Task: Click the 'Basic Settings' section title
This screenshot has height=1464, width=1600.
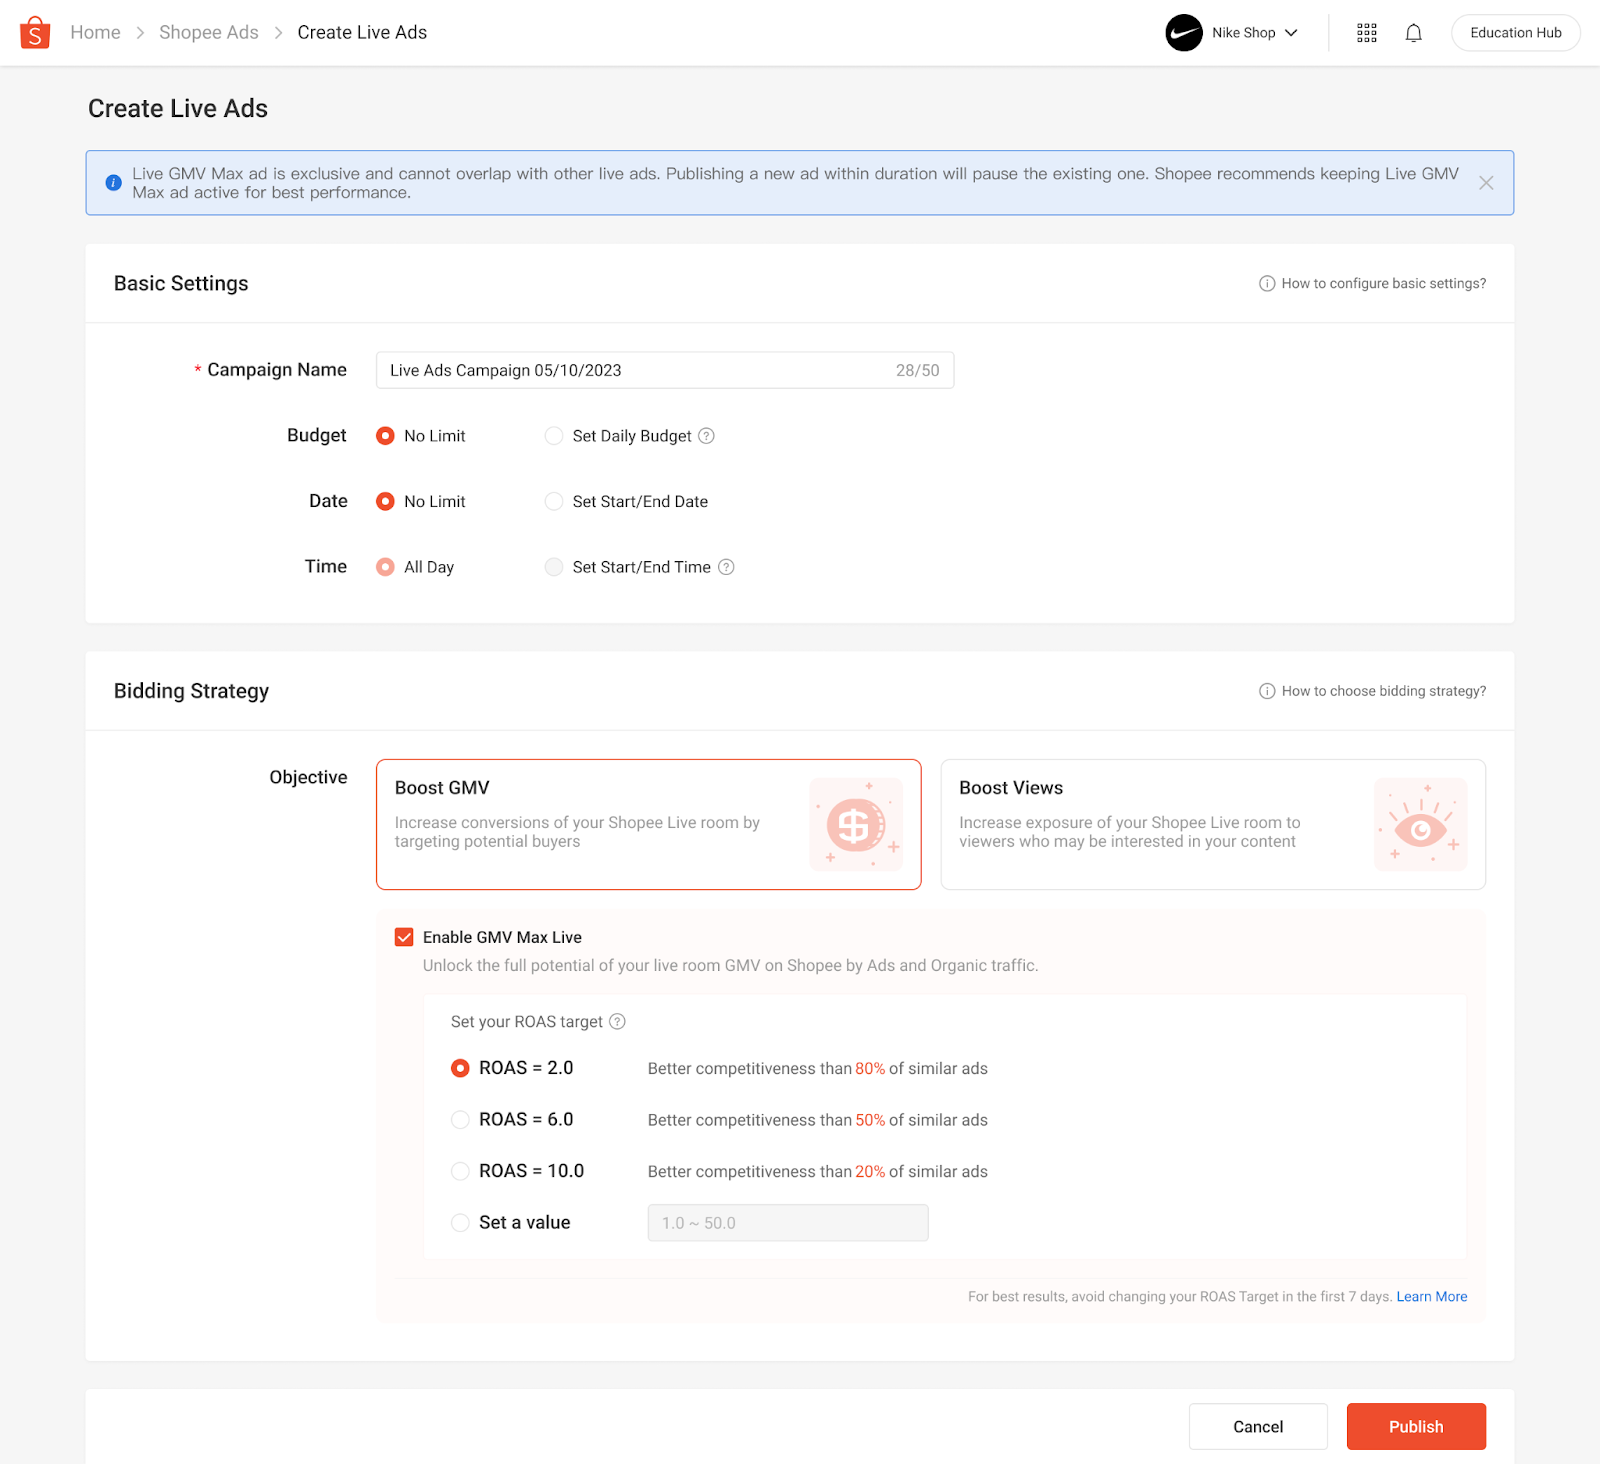Action: [181, 284]
